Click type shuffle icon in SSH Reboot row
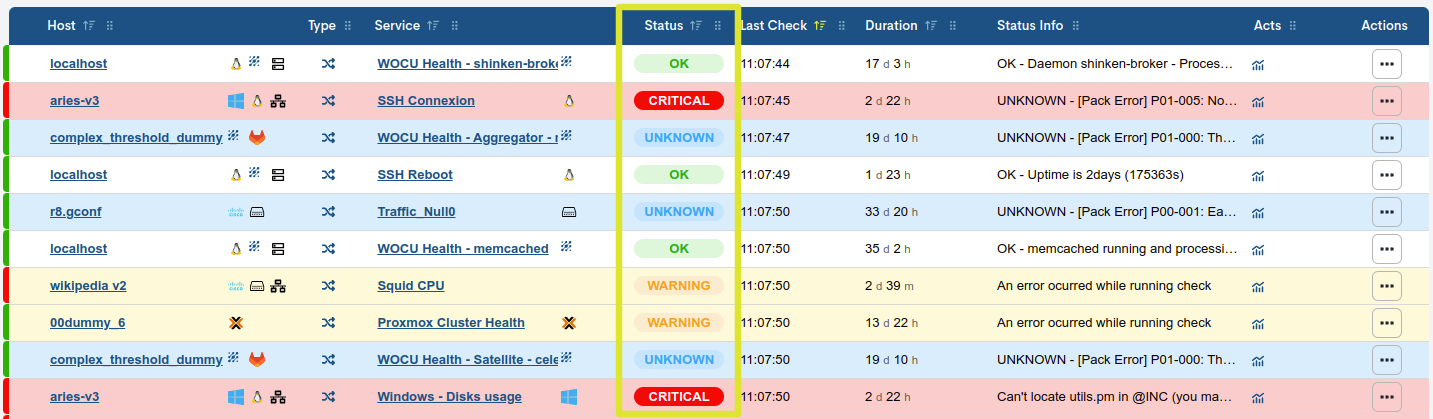 click(328, 175)
